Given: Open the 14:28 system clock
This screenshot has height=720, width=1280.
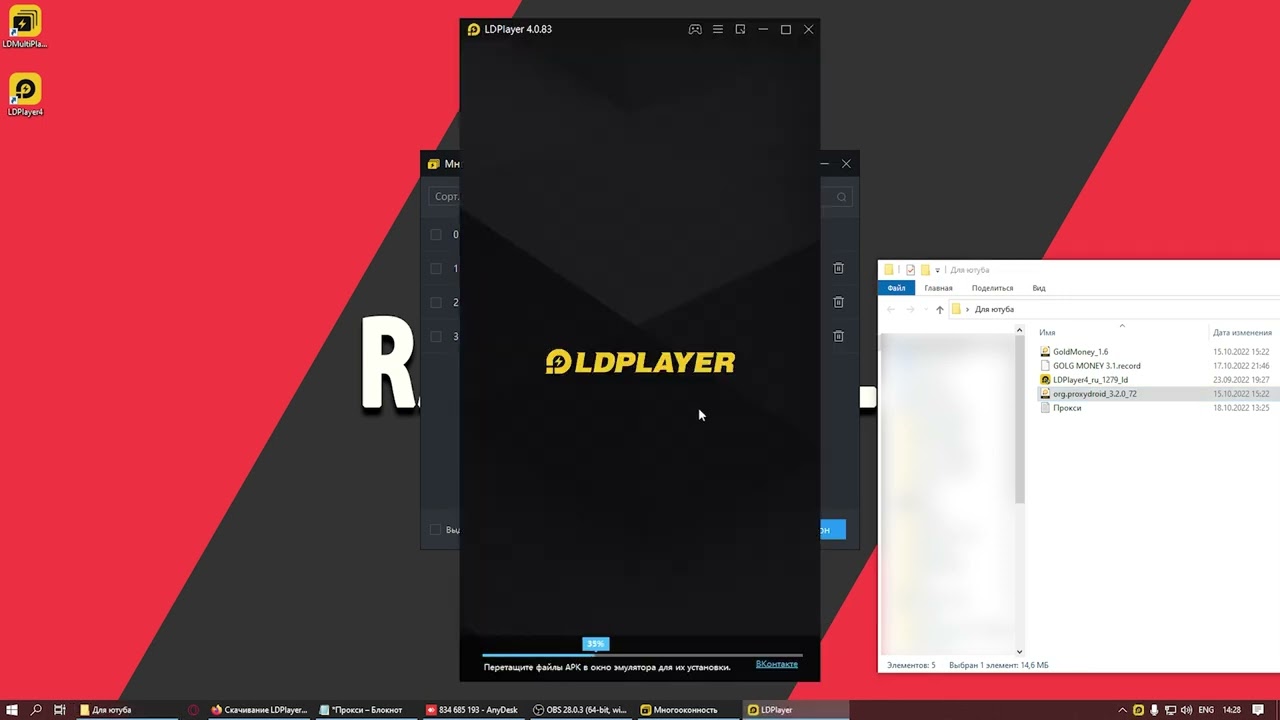Looking at the screenshot, I should coord(1232,710).
